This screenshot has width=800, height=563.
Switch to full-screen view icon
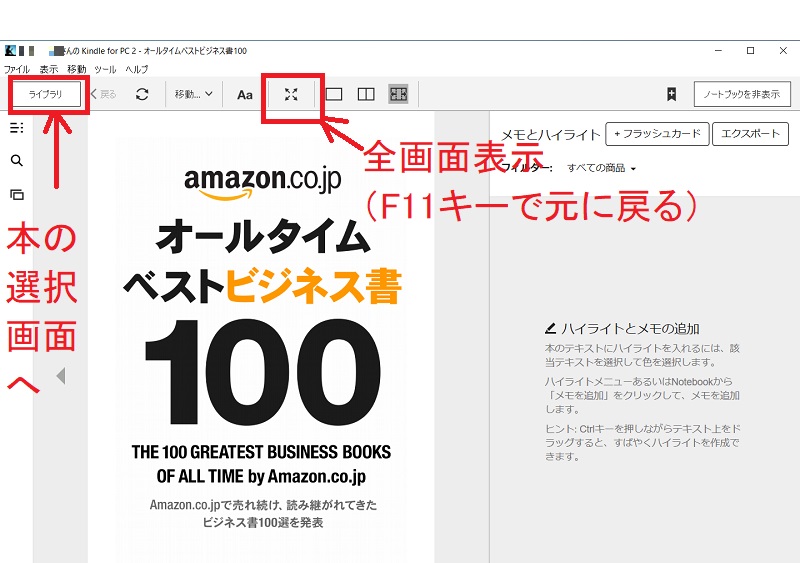[291, 94]
